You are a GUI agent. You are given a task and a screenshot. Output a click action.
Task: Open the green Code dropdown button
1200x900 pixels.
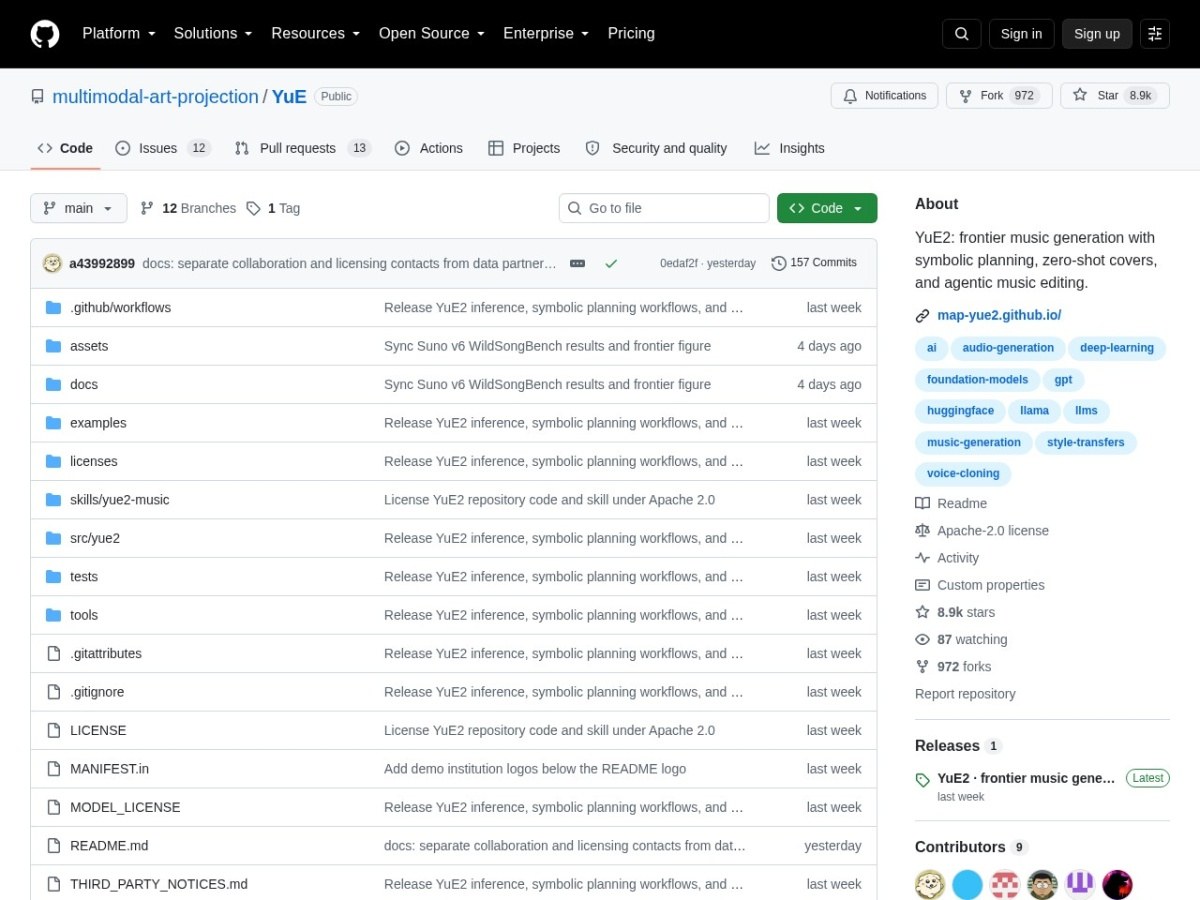tap(827, 208)
